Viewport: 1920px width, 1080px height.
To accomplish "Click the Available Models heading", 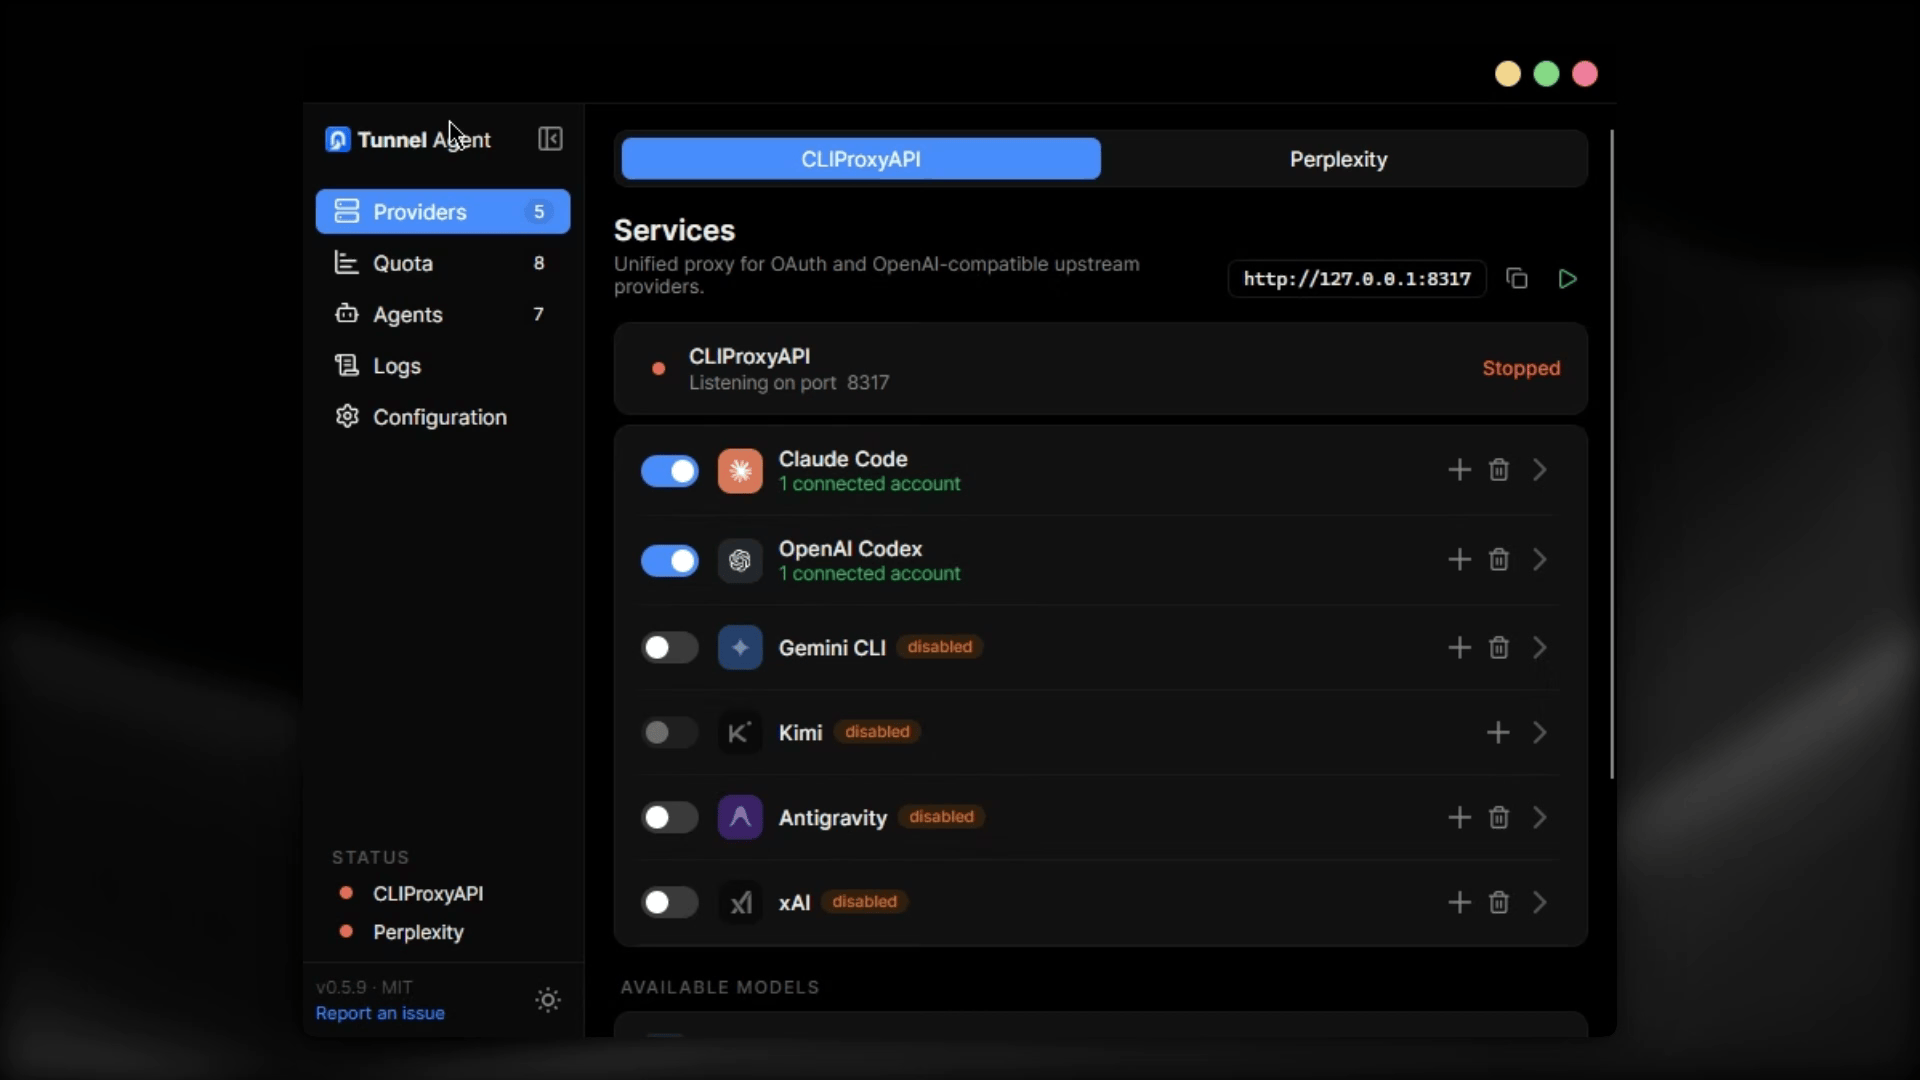I will click(720, 987).
